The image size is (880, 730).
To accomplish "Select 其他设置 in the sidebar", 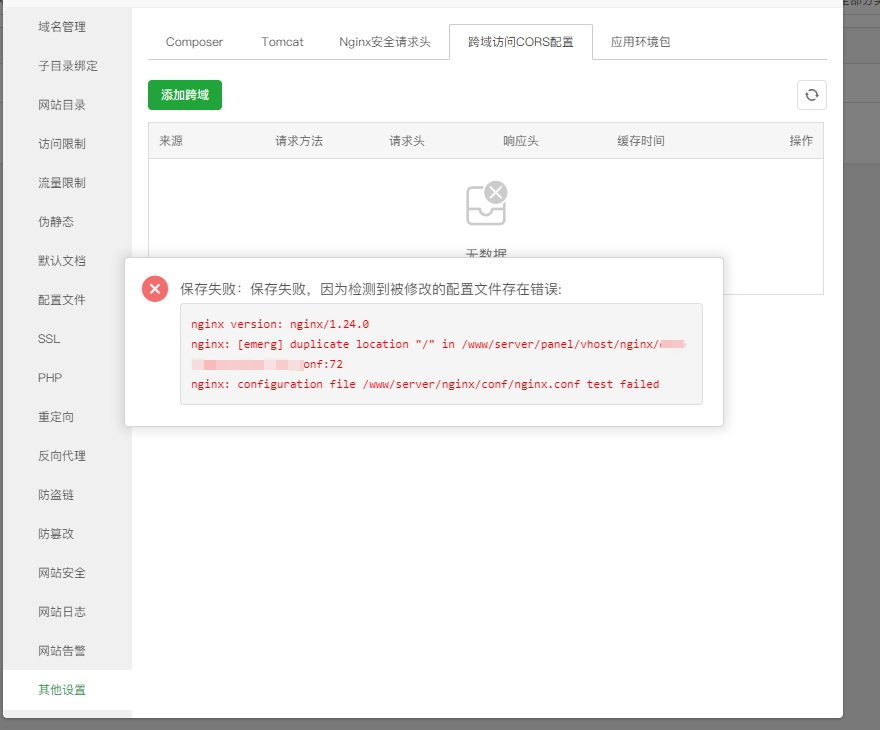I will (62, 690).
